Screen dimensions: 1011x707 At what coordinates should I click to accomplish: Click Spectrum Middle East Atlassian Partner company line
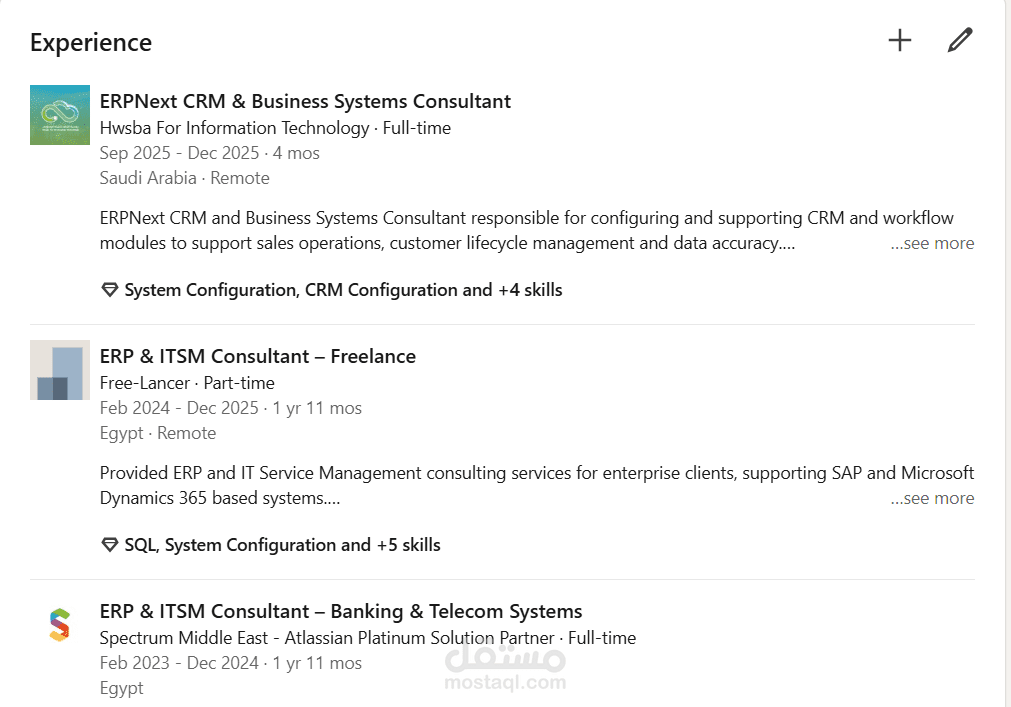coord(368,638)
